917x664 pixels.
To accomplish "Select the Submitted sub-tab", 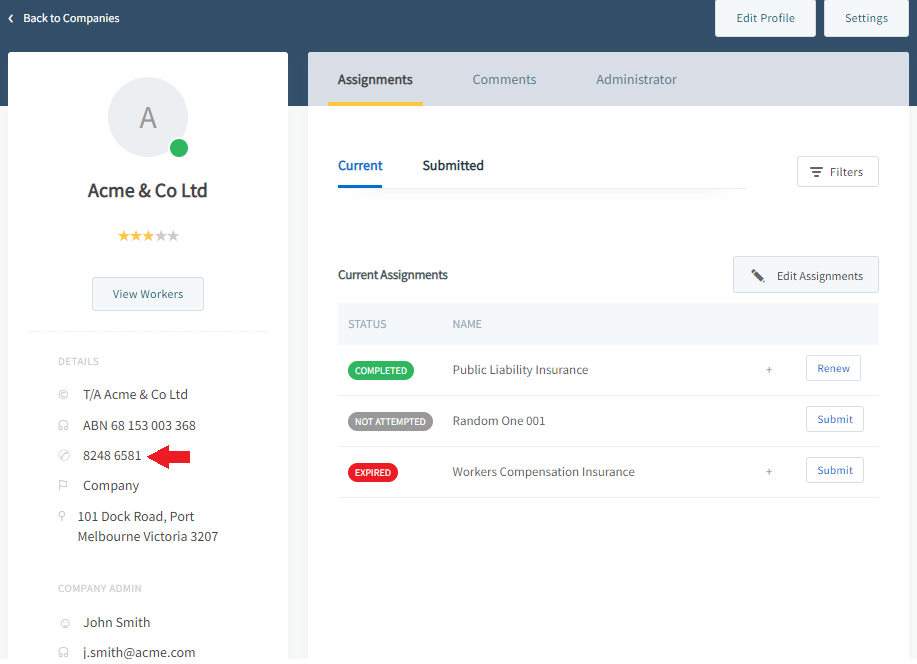I will coord(453,166).
